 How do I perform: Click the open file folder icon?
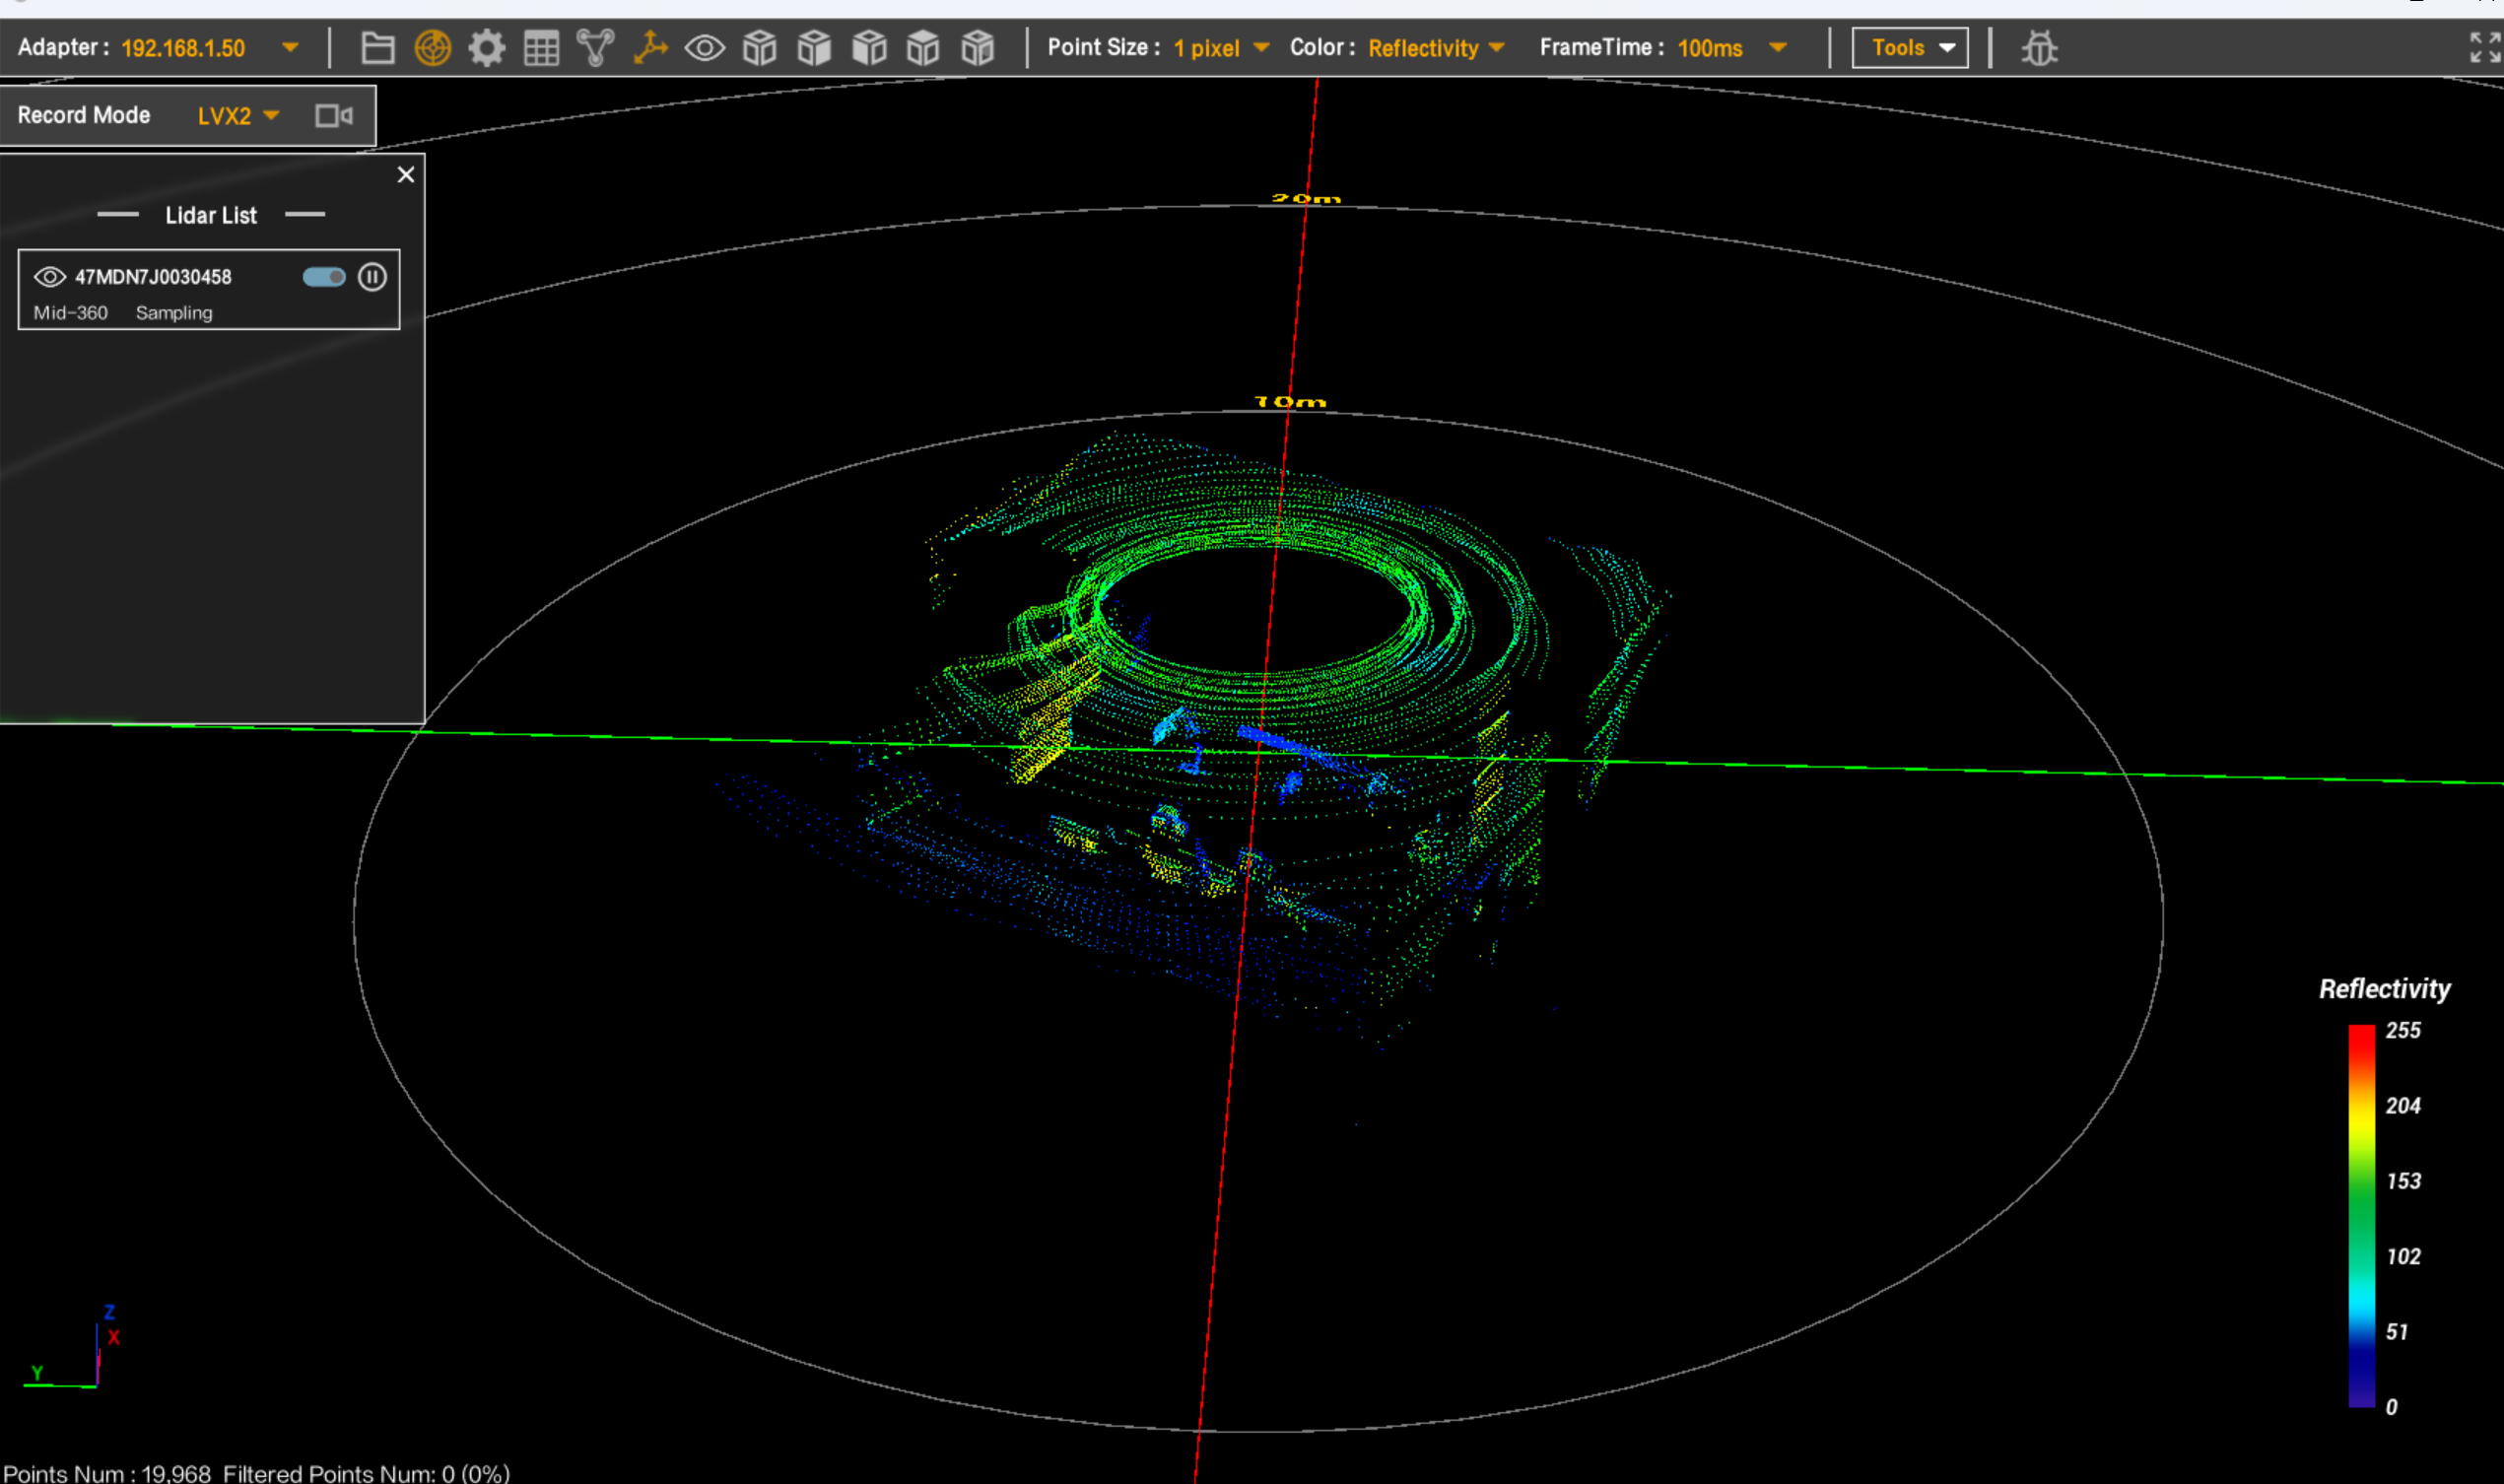378,48
